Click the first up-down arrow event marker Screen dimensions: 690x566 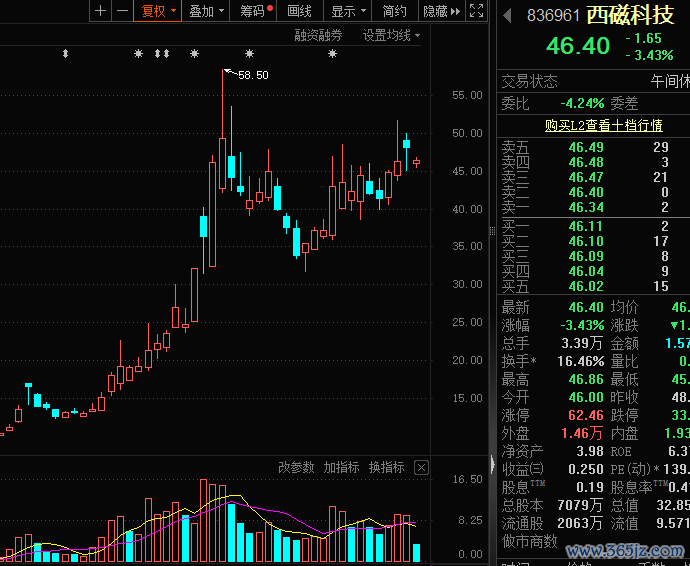coord(65,54)
